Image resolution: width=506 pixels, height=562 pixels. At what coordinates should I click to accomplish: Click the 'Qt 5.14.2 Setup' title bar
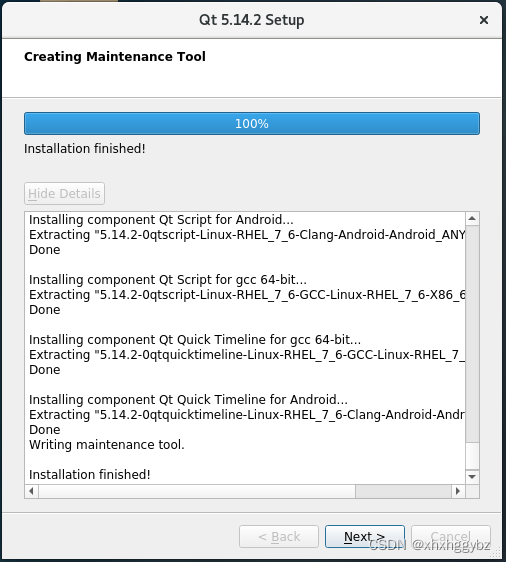pos(252,20)
